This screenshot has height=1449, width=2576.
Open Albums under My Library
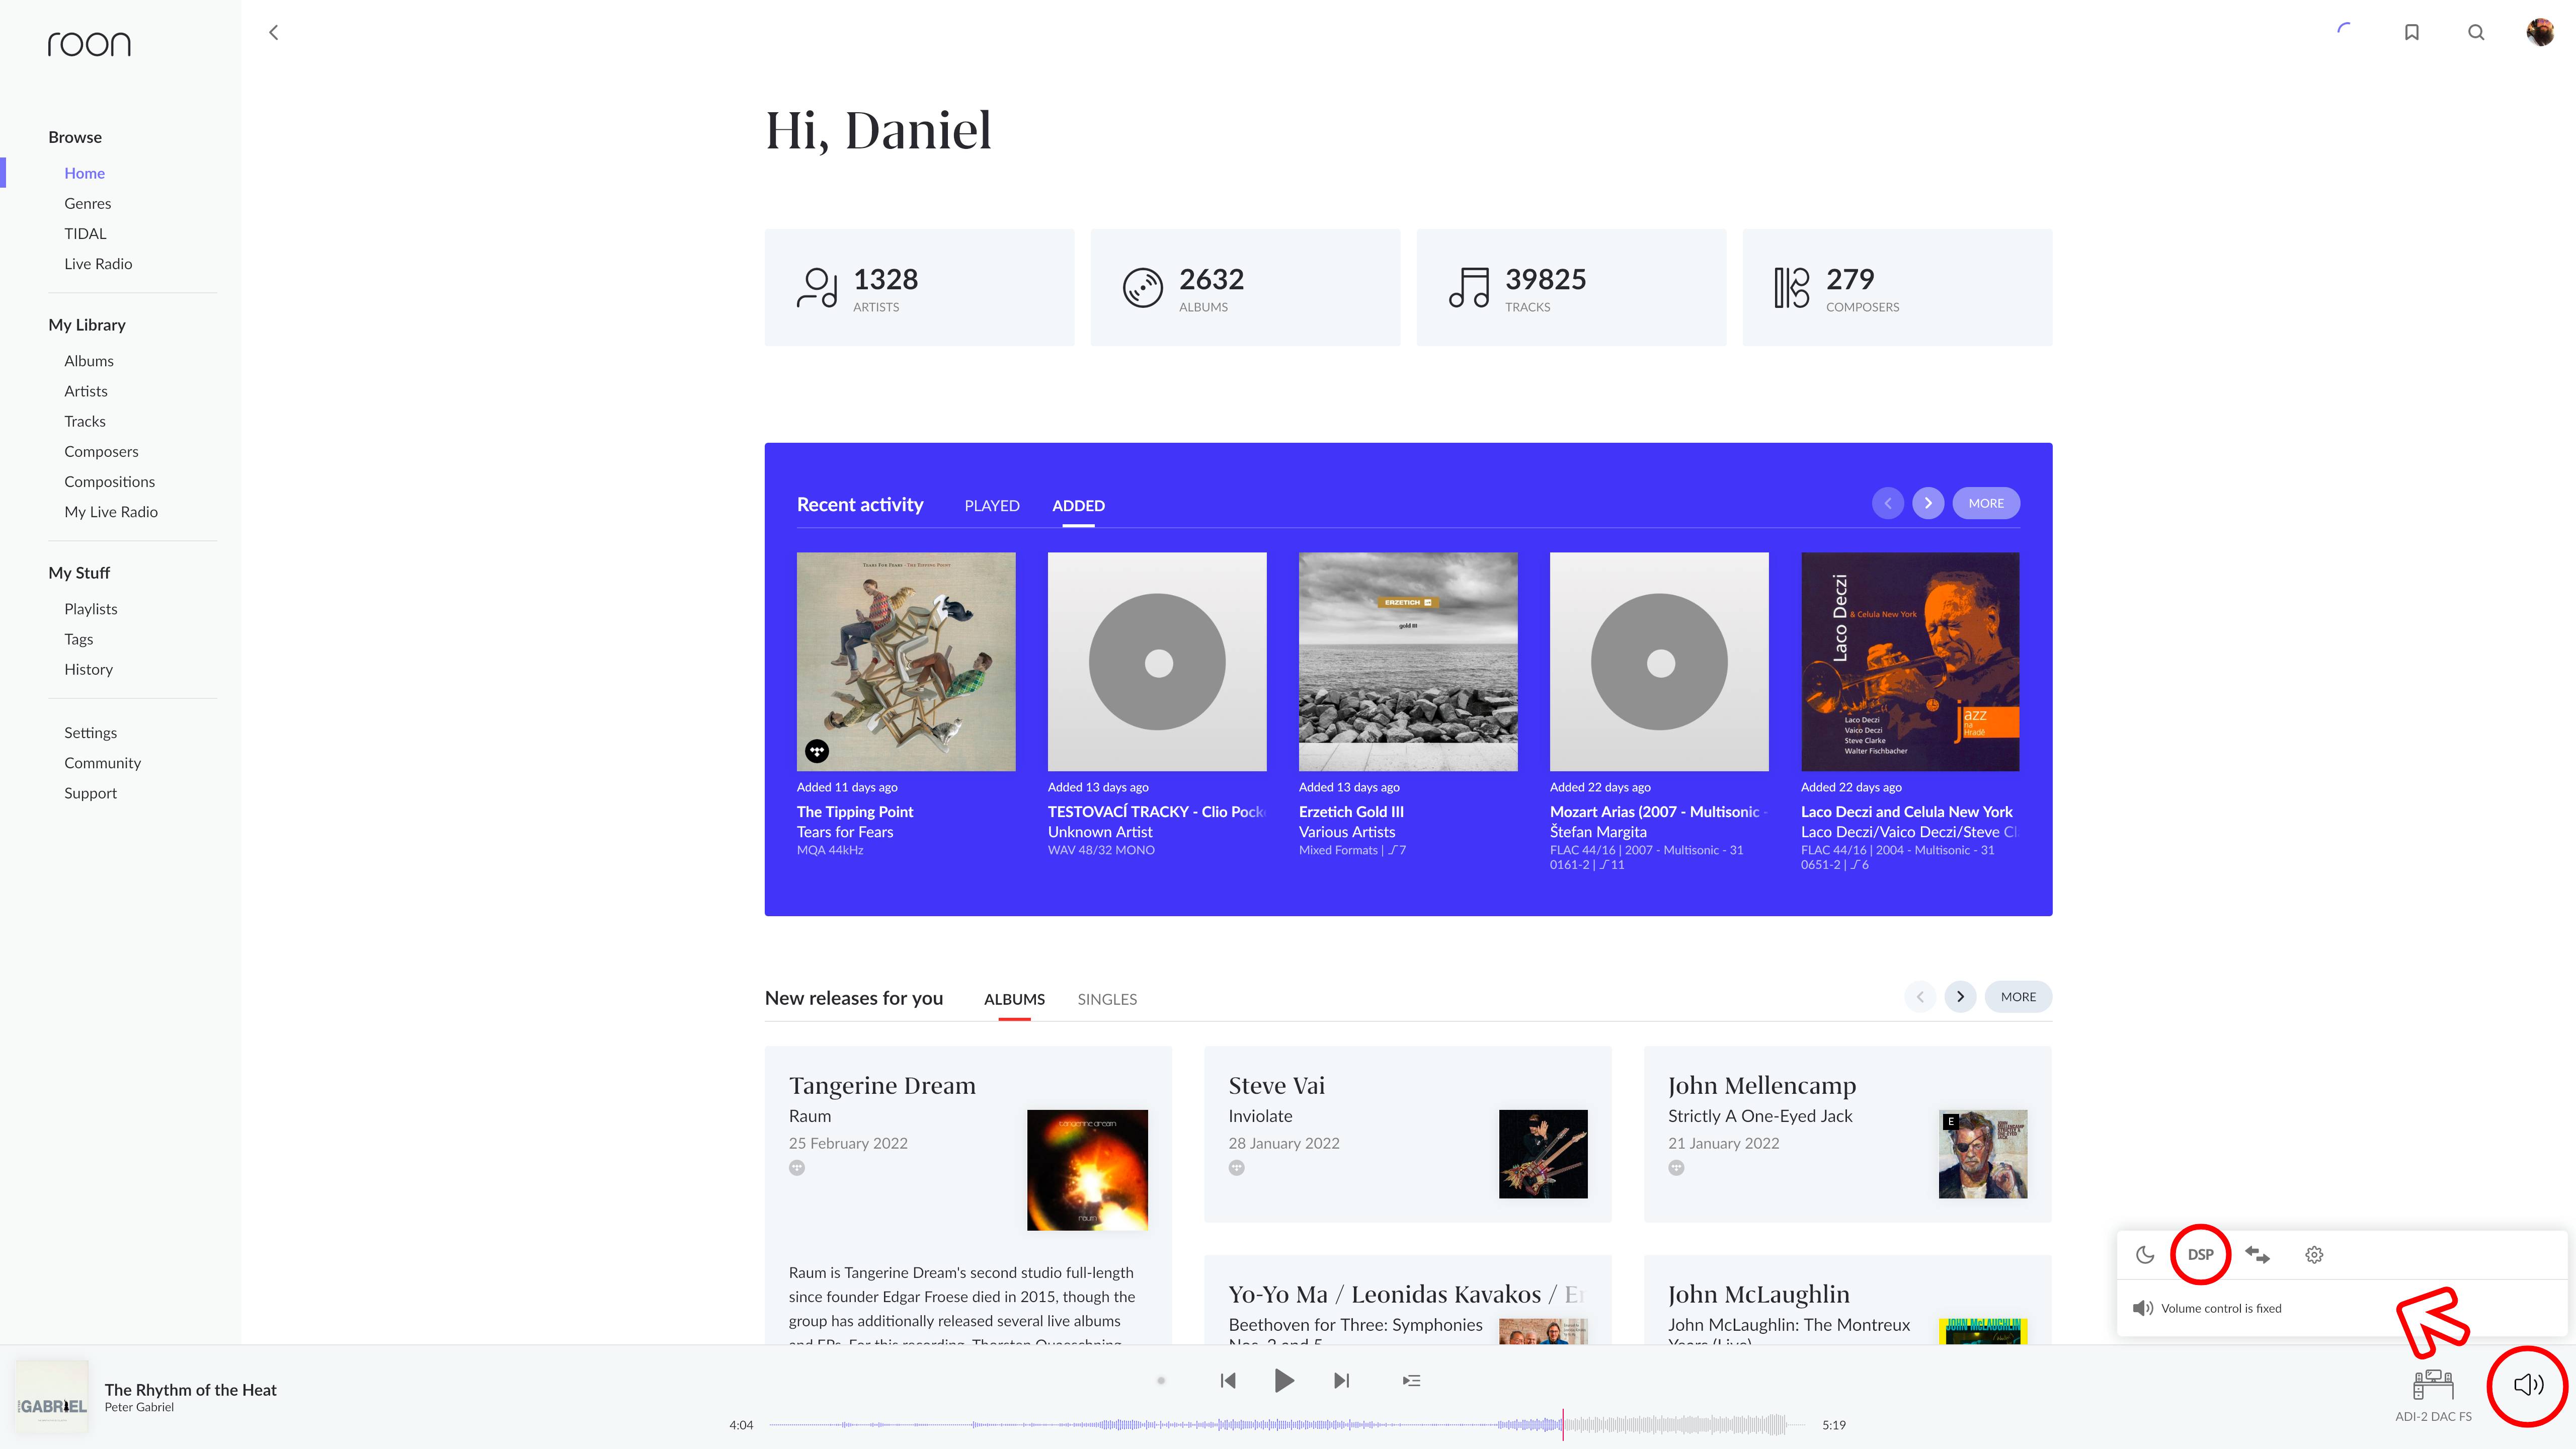89,361
